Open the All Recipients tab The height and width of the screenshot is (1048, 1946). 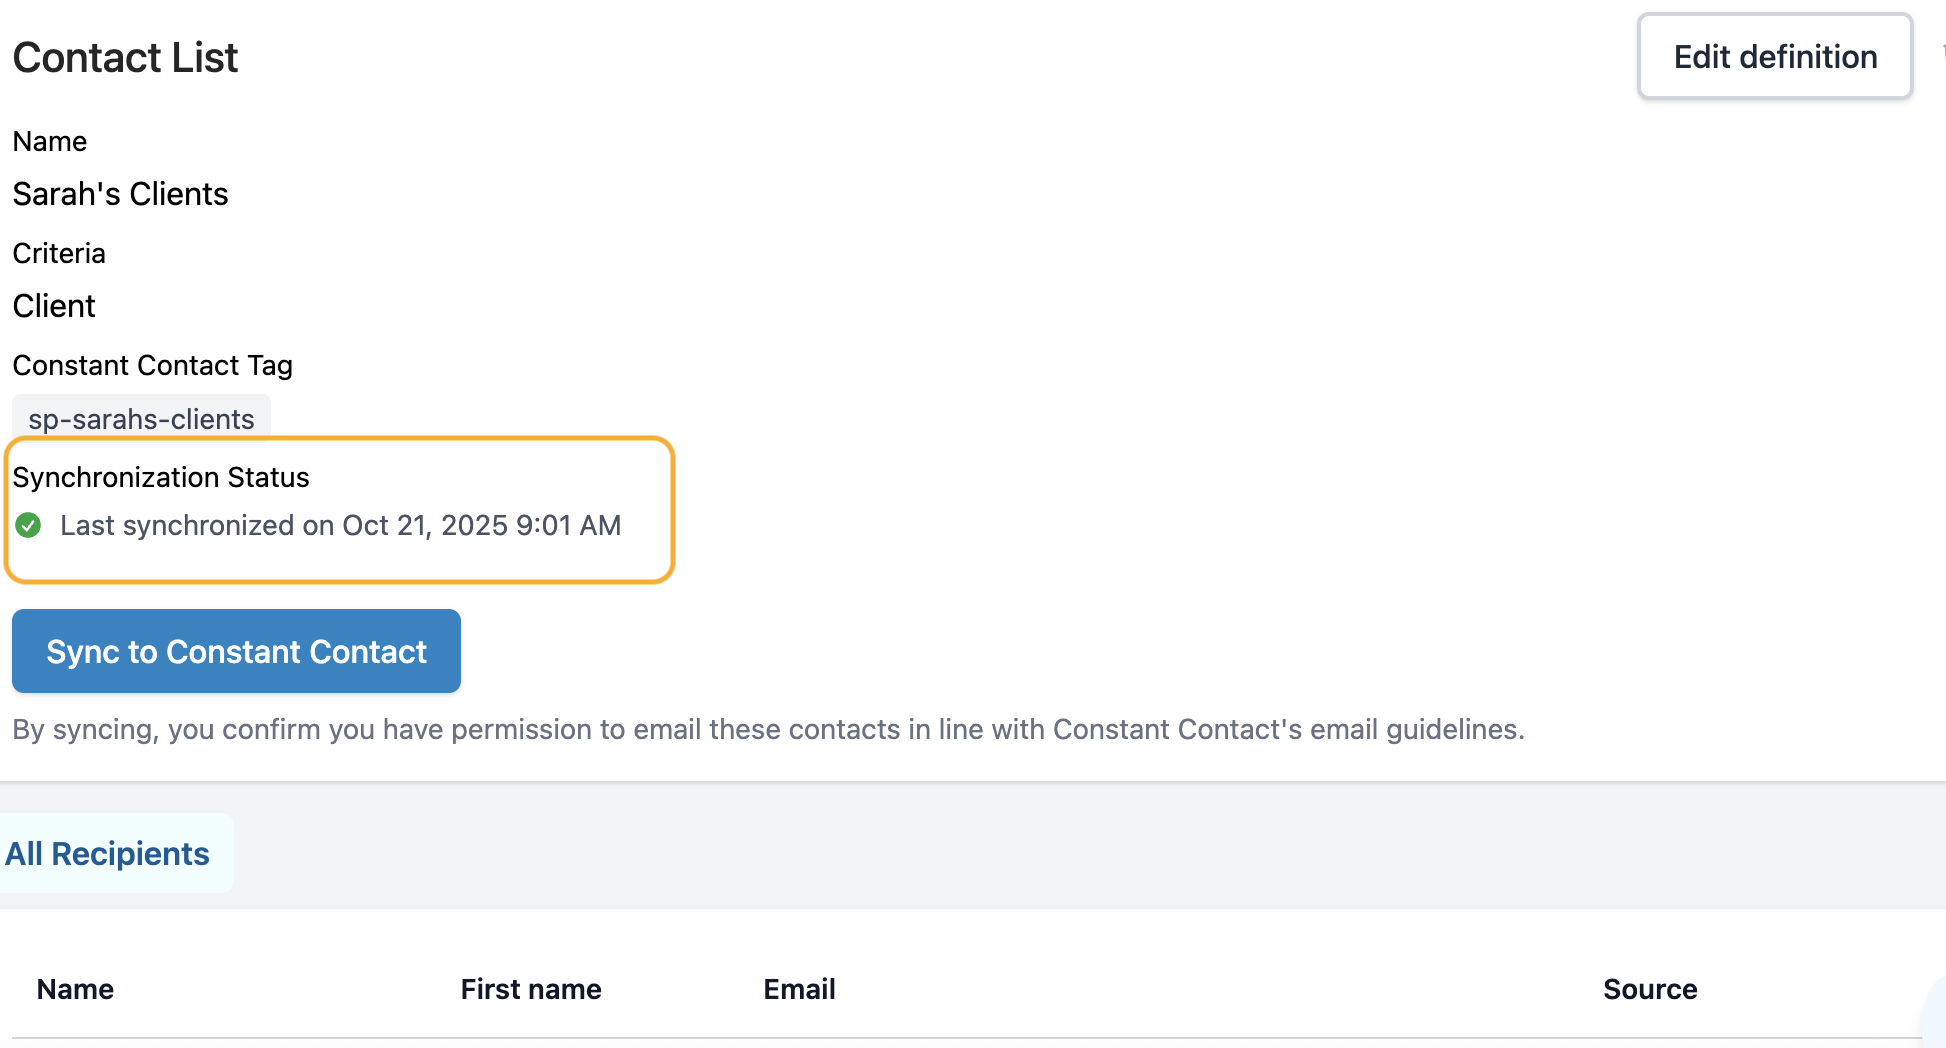coord(108,854)
